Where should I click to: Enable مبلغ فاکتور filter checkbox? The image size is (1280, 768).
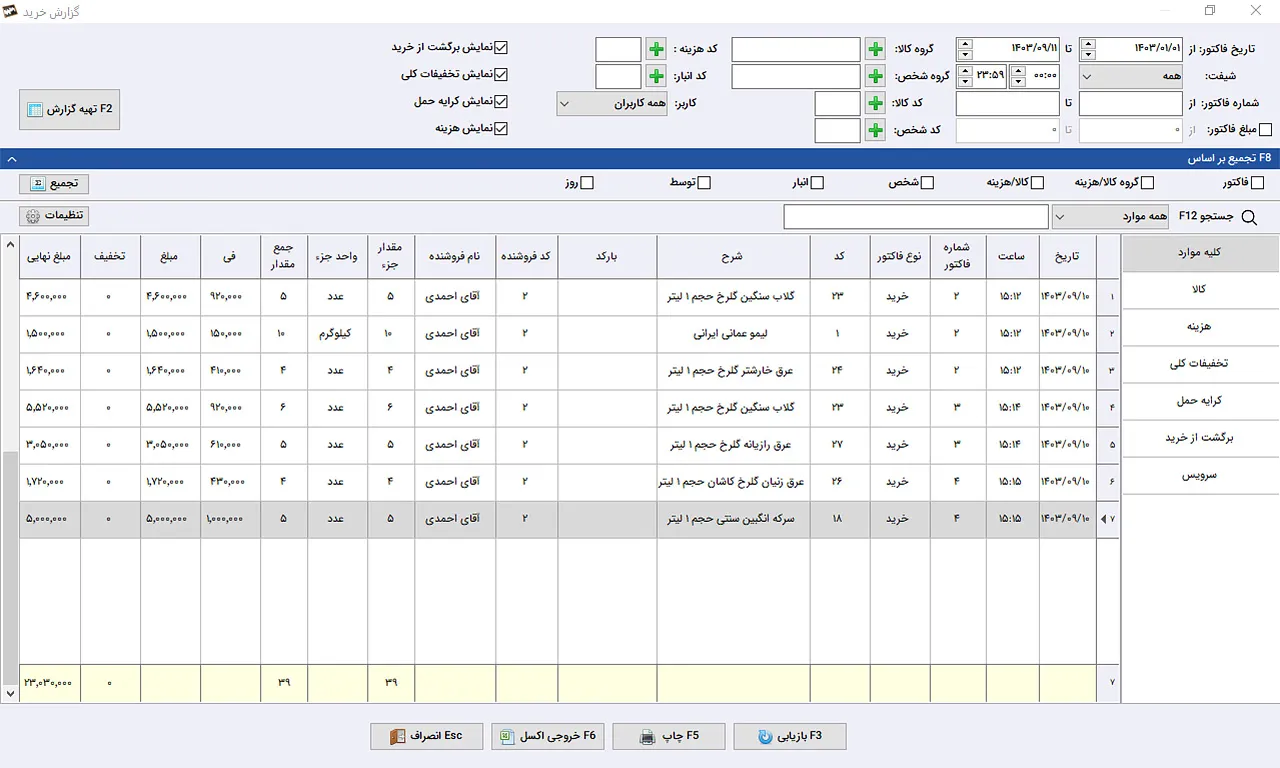click(1266, 130)
